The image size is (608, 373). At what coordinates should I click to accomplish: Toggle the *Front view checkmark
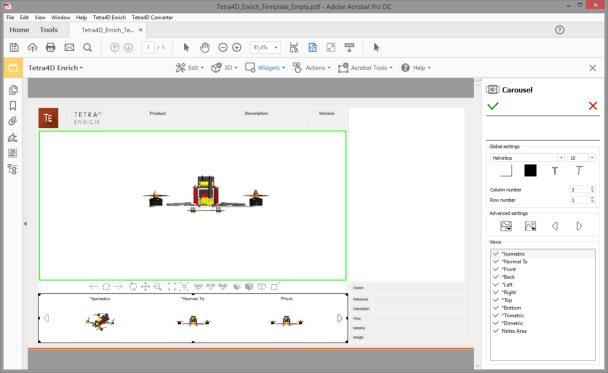[496, 269]
